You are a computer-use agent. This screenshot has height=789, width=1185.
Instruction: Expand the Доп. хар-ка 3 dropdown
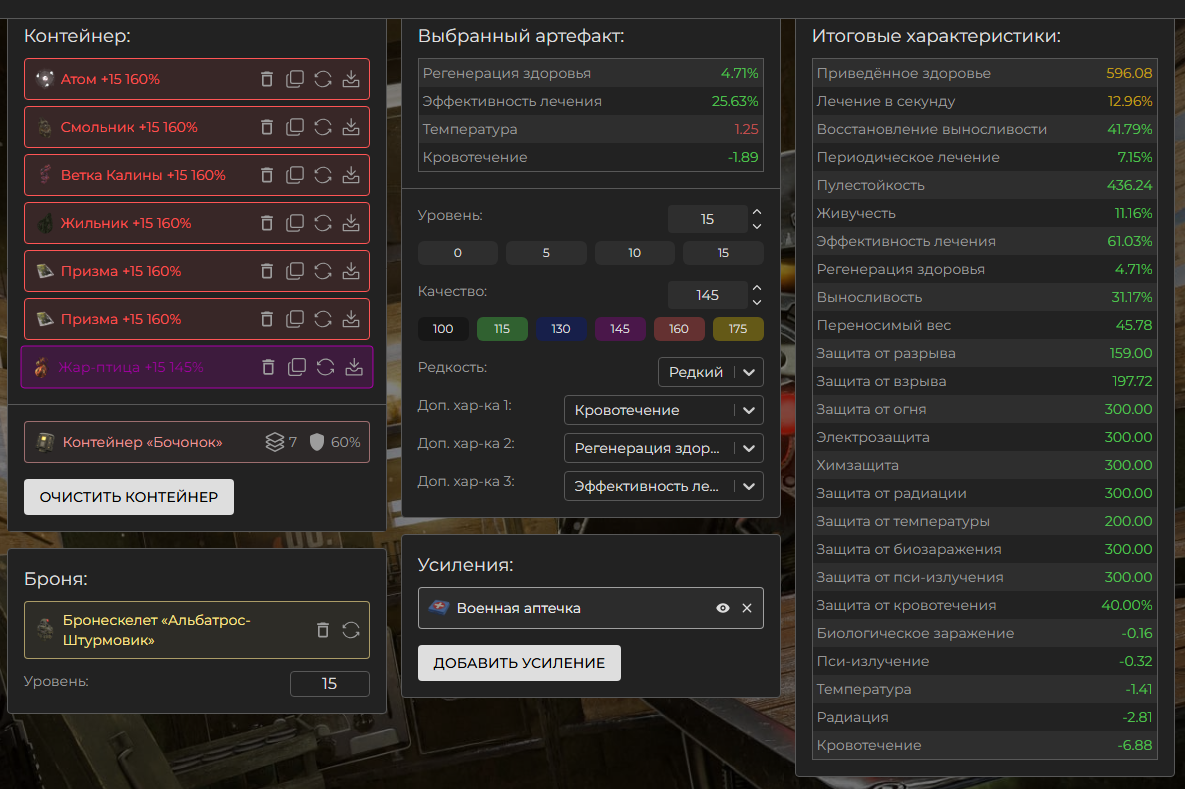[x=663, y=486]
